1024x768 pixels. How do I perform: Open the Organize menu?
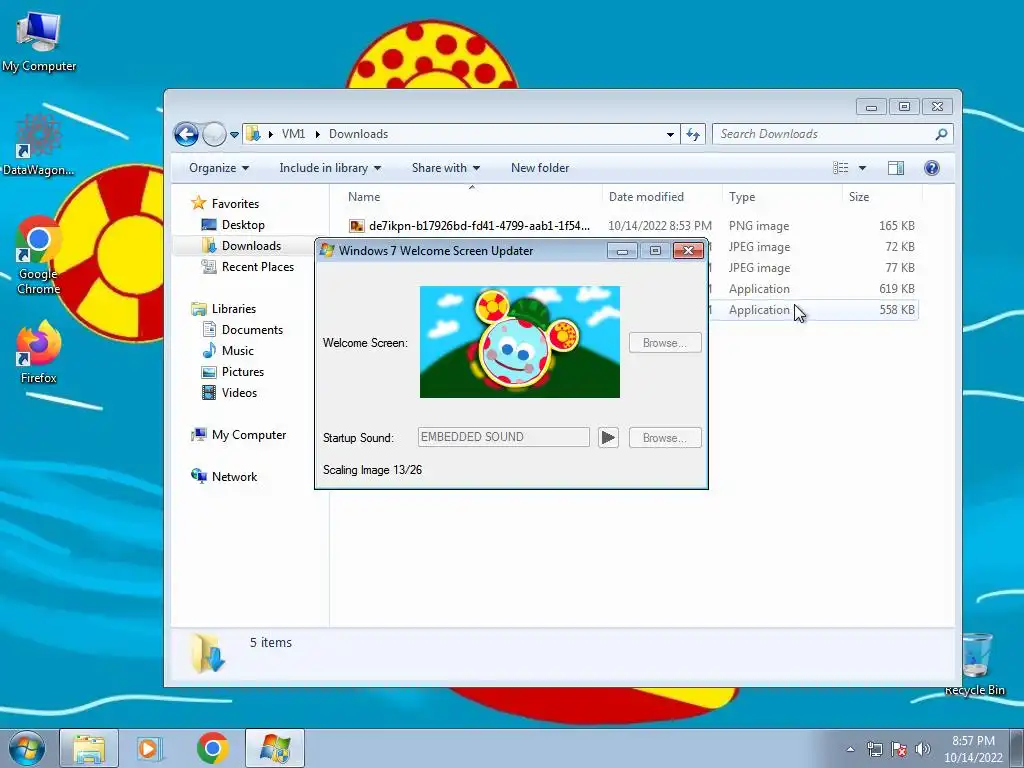pyautogui.click(x=219, y=168)
